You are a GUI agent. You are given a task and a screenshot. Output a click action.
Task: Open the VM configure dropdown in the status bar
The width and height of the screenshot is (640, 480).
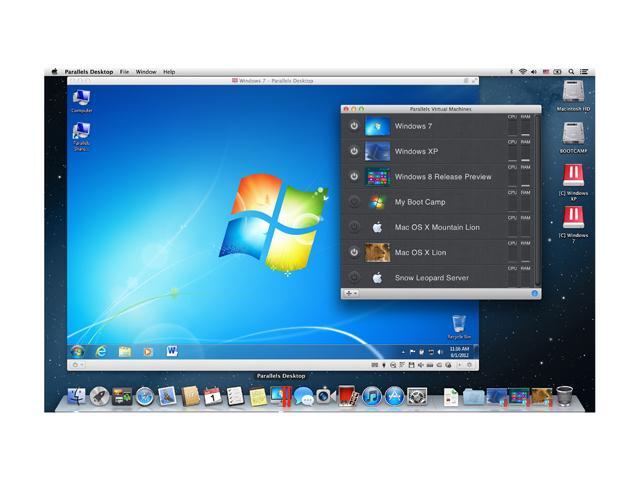[78, 365]
